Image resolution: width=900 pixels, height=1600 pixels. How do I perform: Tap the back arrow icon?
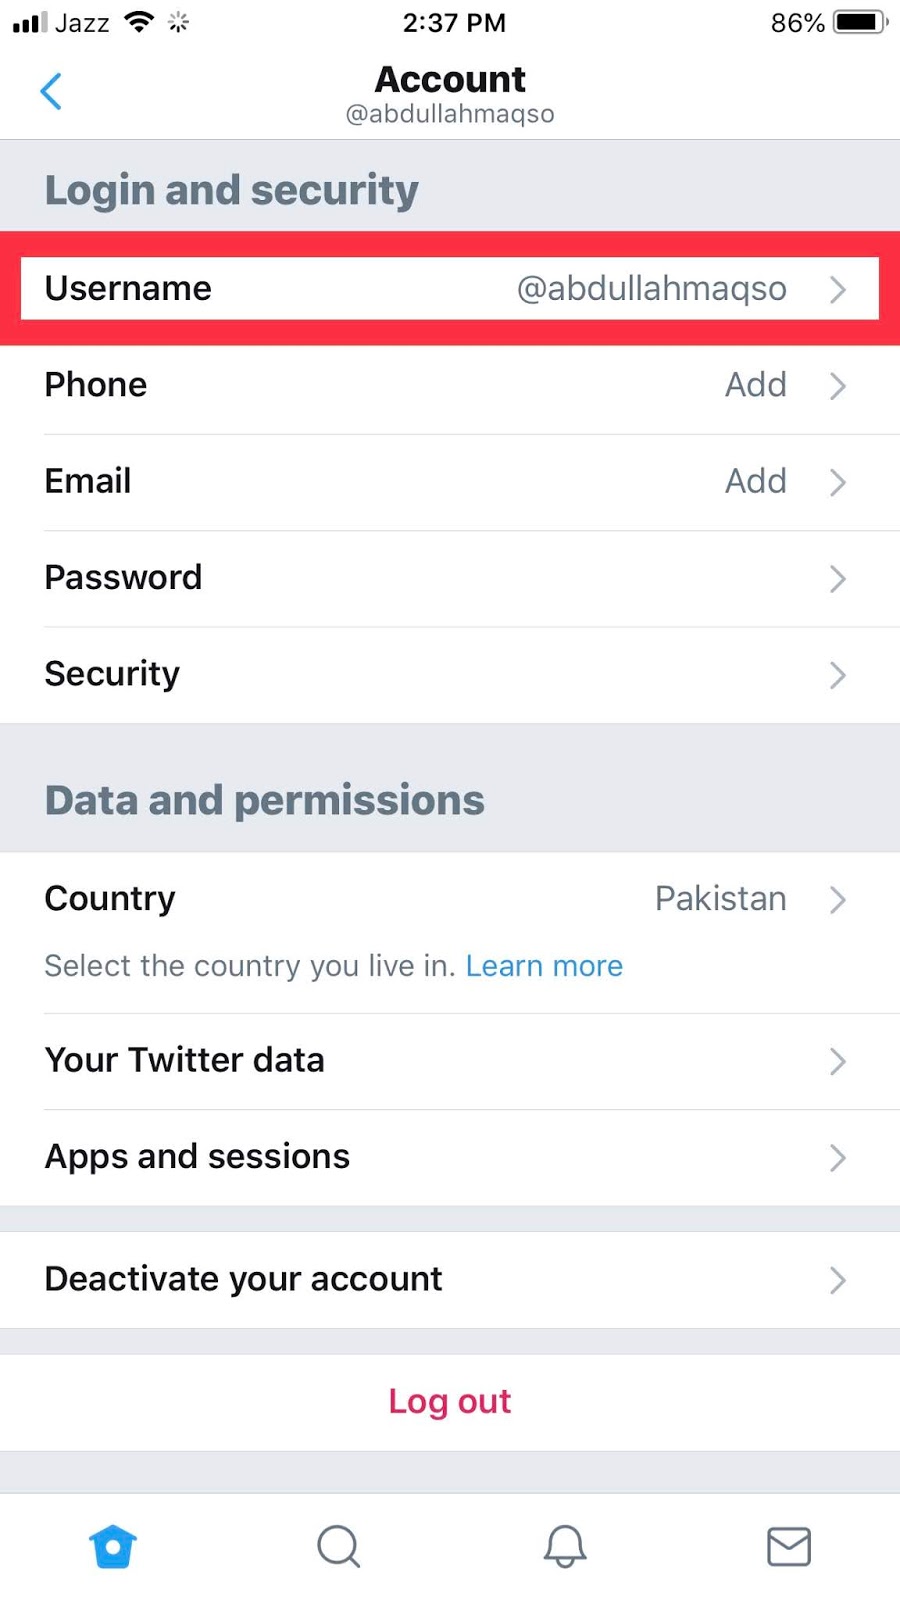coord(51,91)
